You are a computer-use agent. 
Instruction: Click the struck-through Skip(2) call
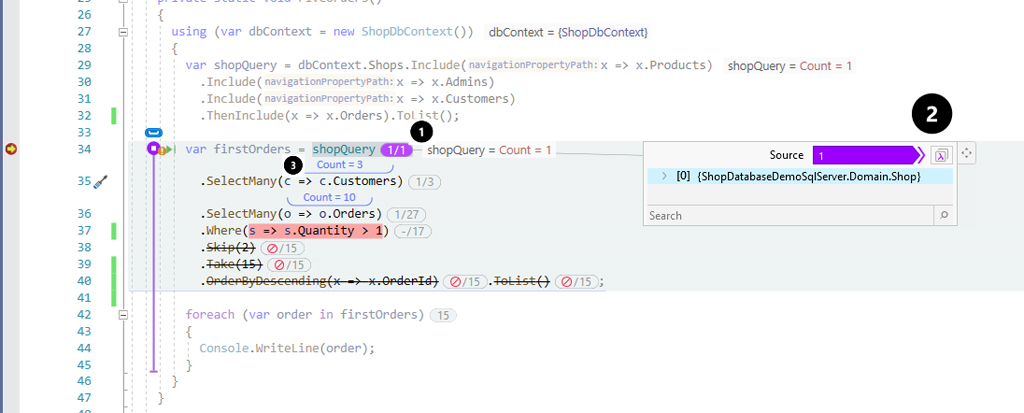coord(229,248)
